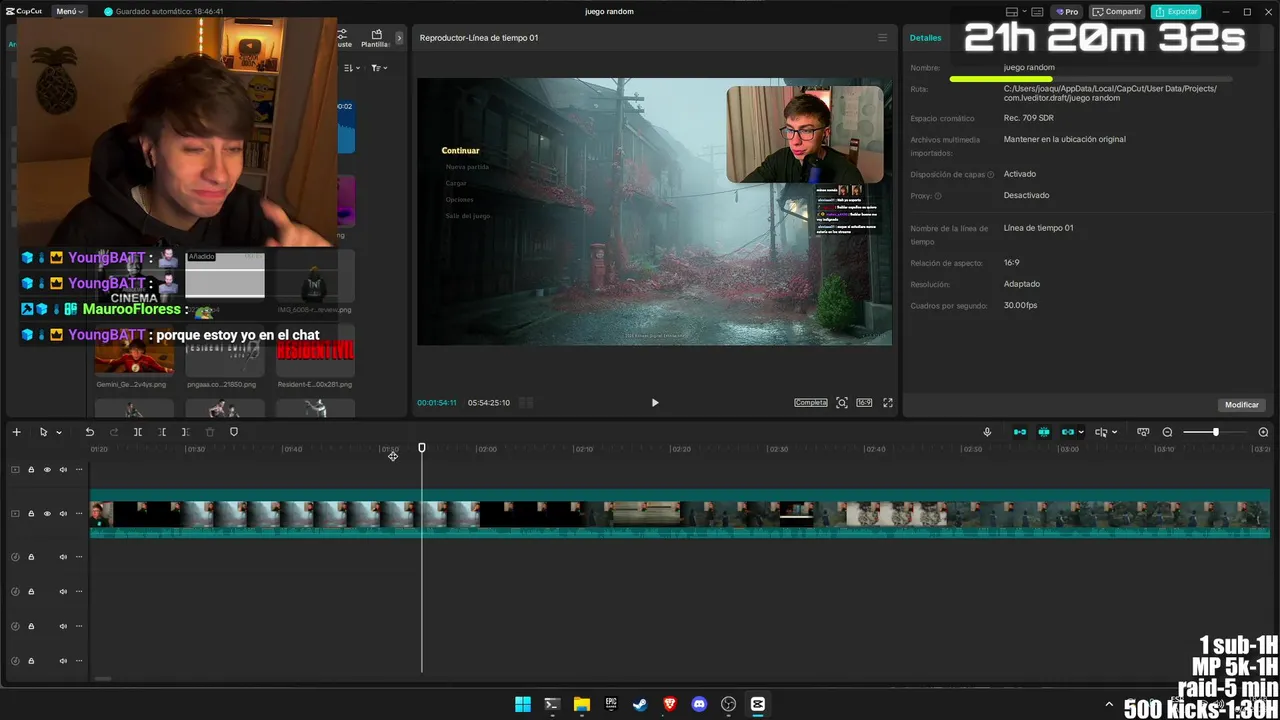
Task: Toggle auto snapping in timeline toolbar
Action: tap(1044, 432)
